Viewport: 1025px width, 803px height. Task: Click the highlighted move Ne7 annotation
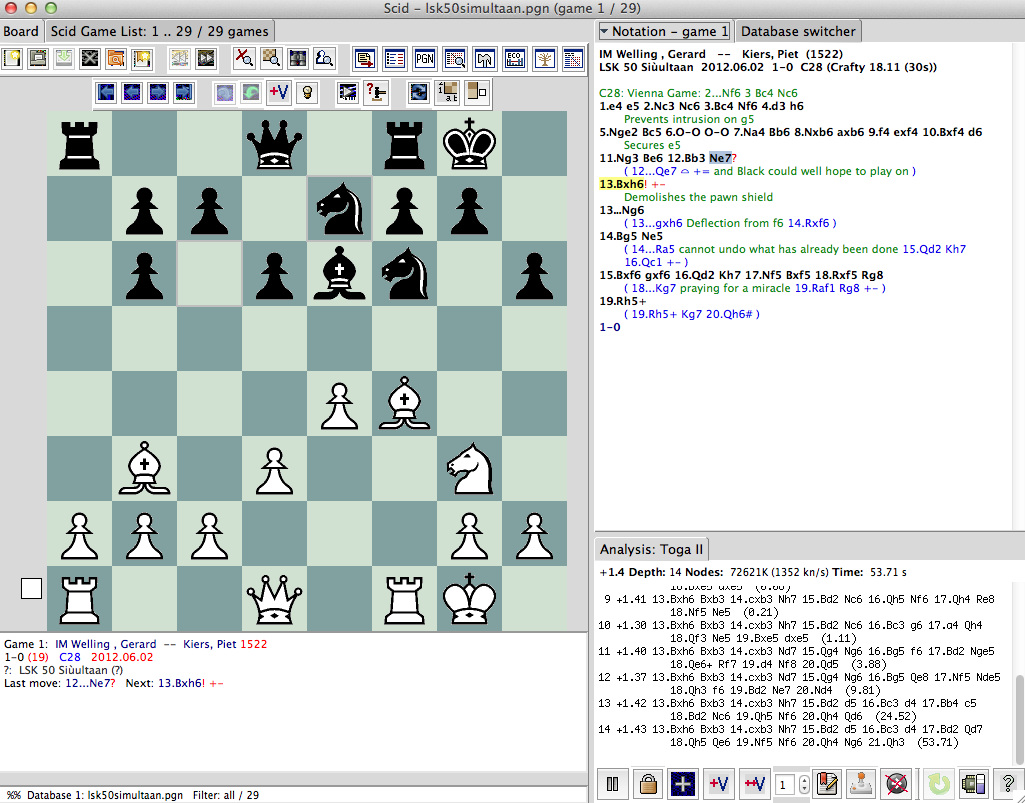point(721,157)
